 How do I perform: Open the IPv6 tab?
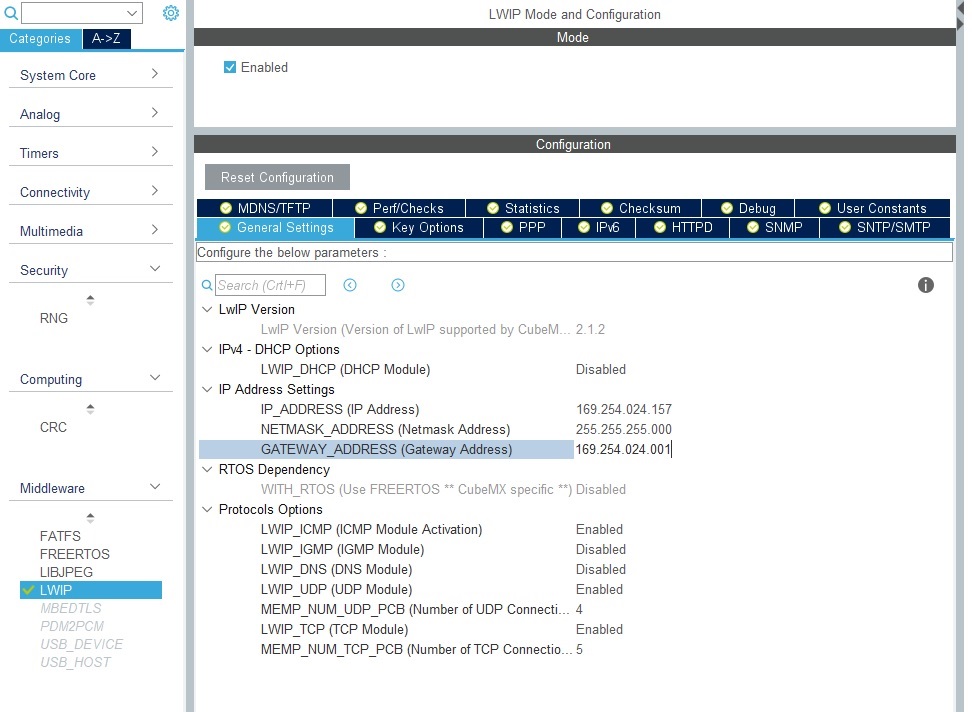coord(599,227)
